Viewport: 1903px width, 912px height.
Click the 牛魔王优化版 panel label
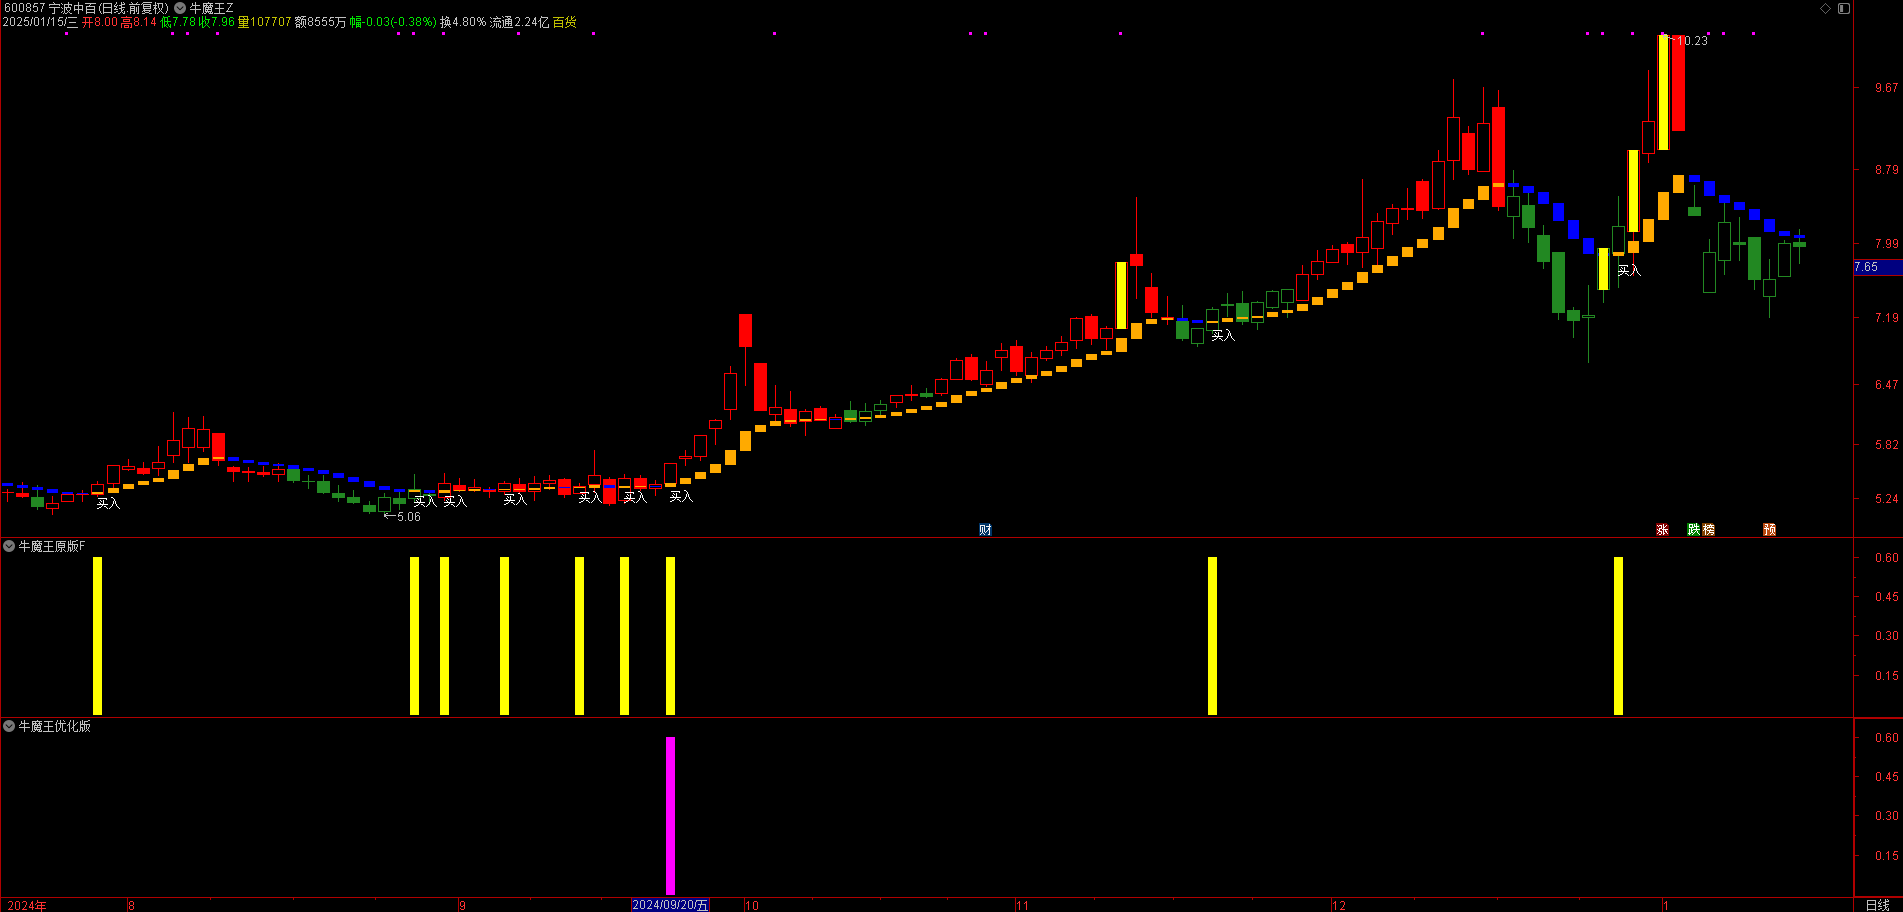click(x=55, y=726)
